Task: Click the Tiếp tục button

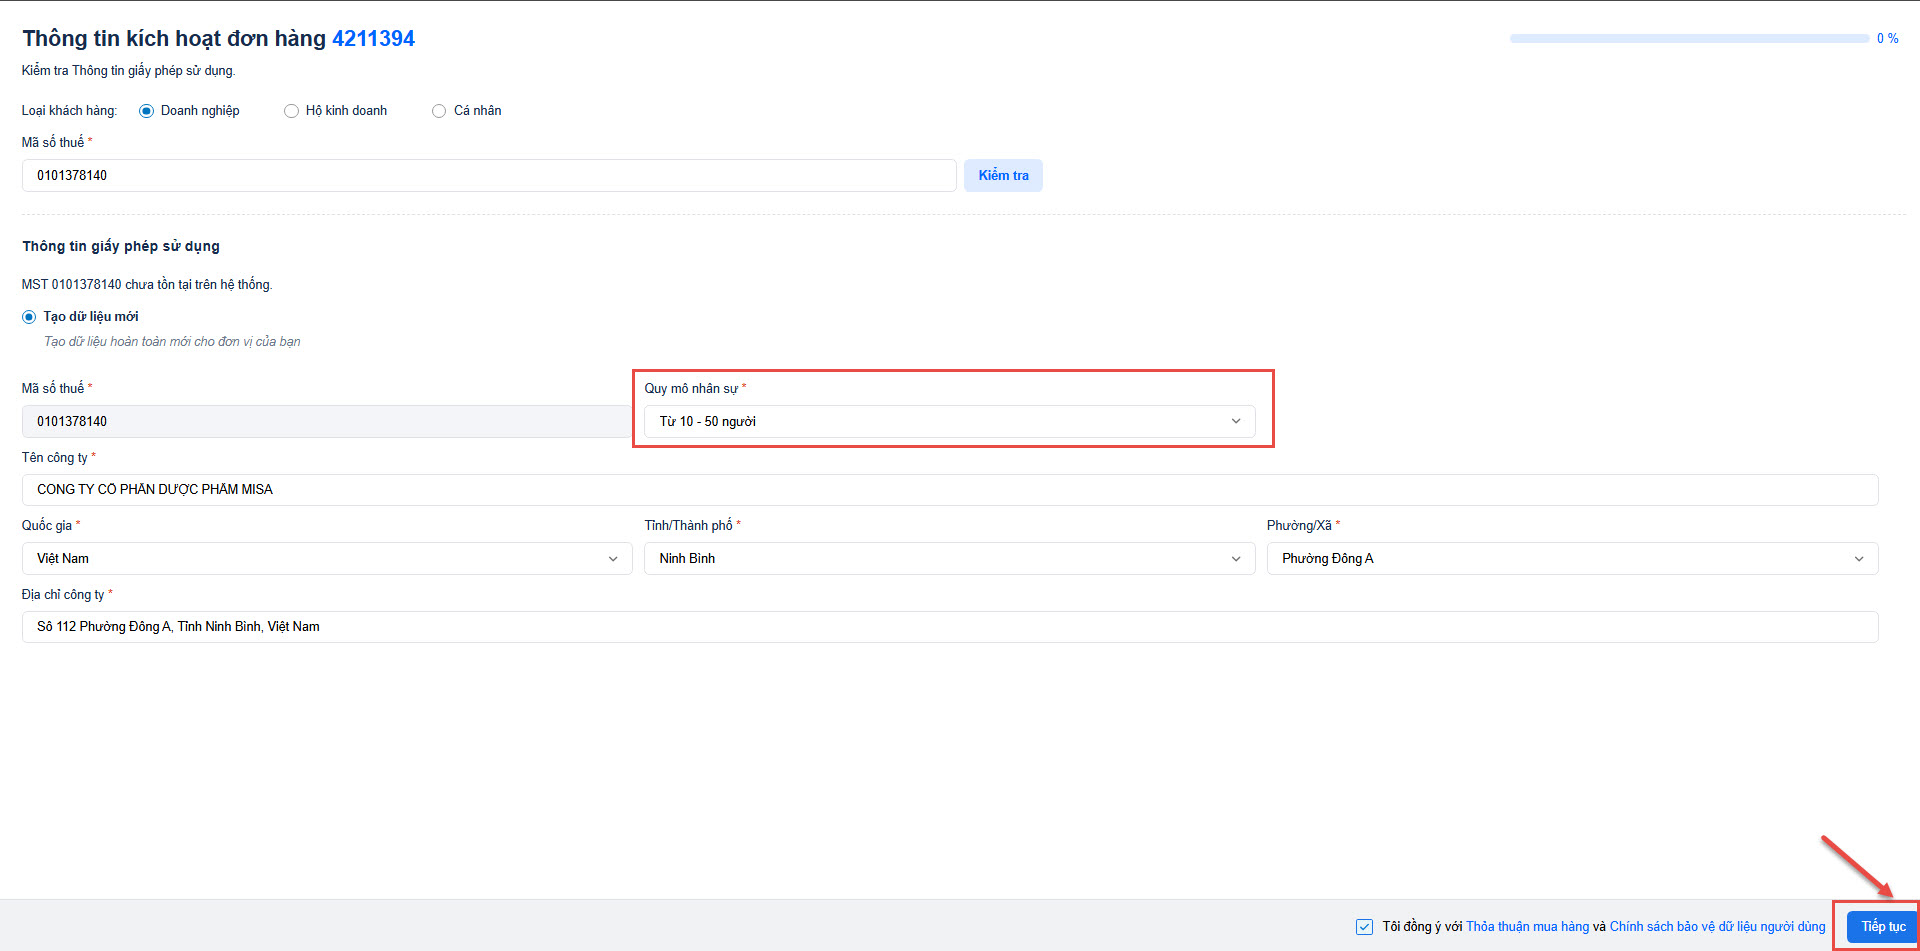Action: (x=1882, y=927)
